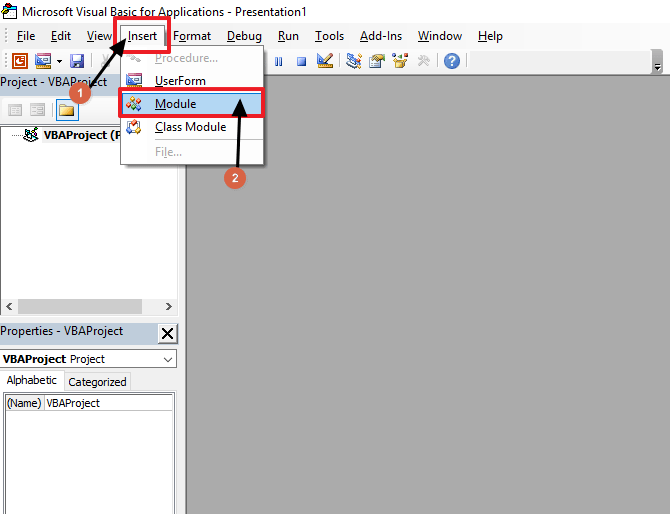Toggle Design Mode with ruler-and-pencil icon
Viewport: 670px width, 514px height.
(x=325, y=61)
